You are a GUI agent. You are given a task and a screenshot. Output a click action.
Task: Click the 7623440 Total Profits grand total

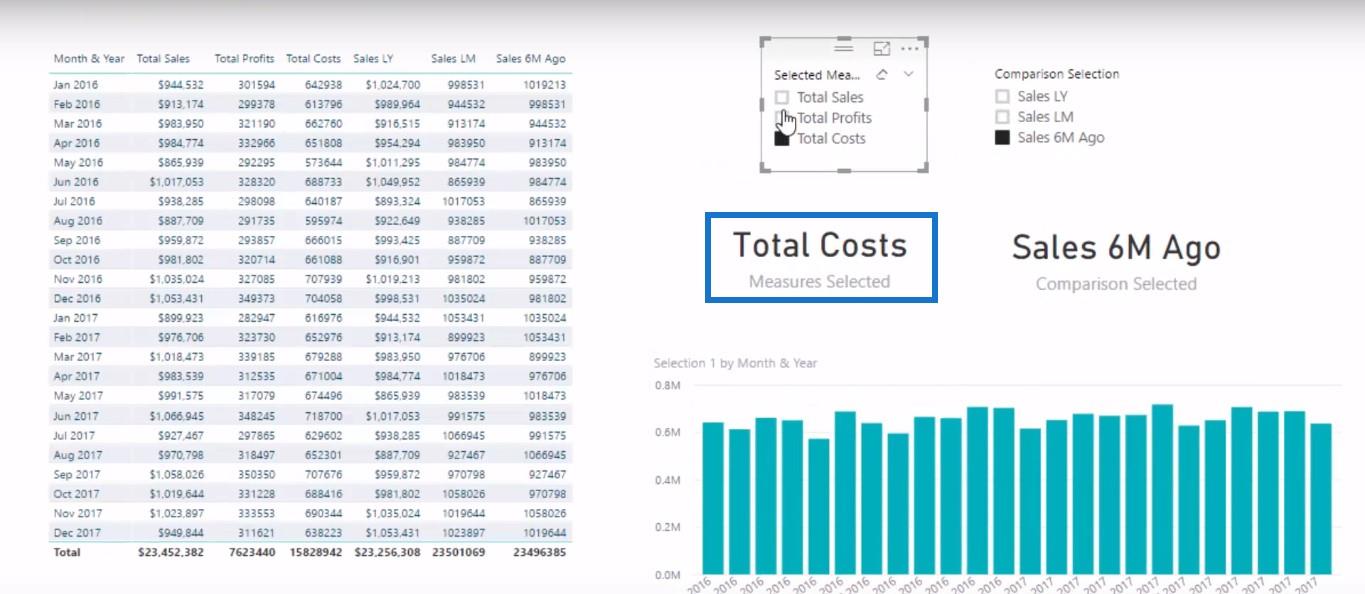(x=251, y=552)
